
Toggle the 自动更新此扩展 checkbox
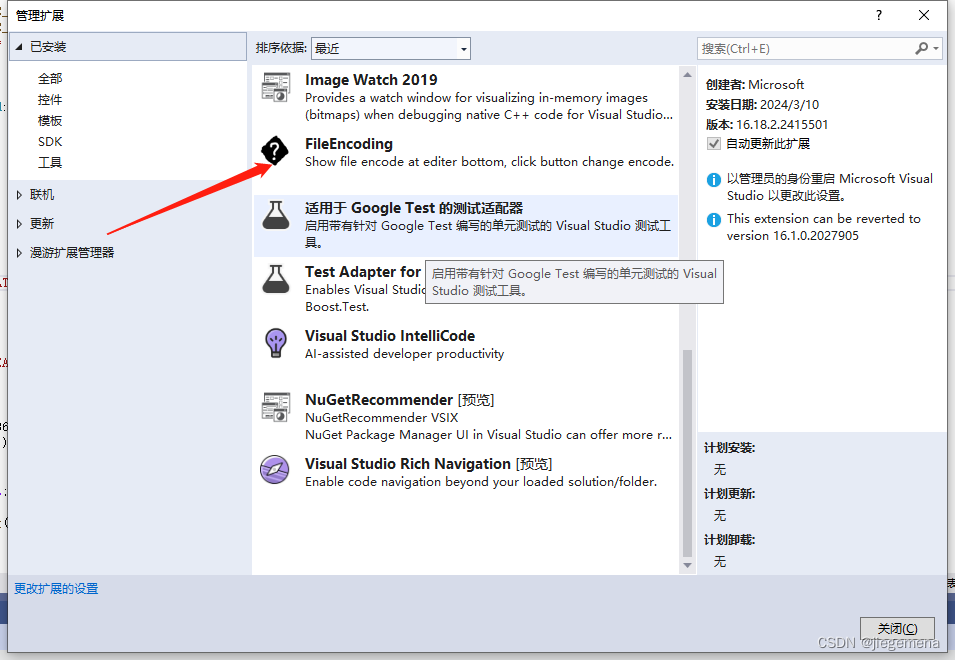pos(713,144)
